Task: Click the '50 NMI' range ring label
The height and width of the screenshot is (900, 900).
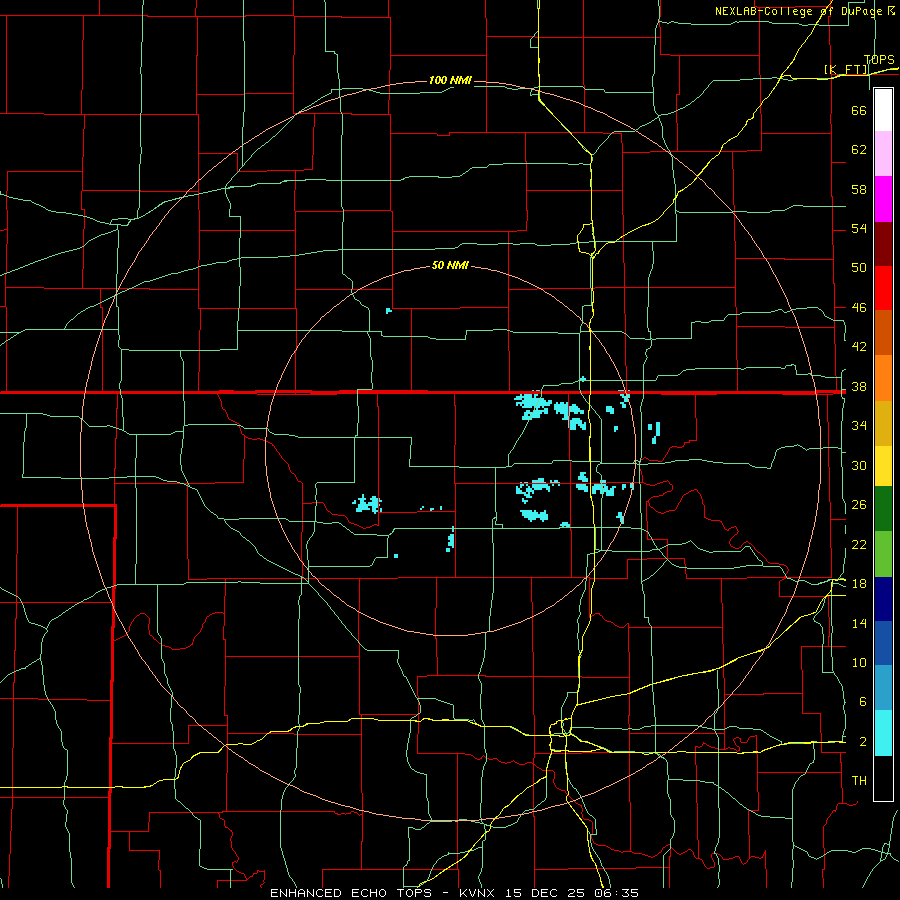Action: point(450,265)
